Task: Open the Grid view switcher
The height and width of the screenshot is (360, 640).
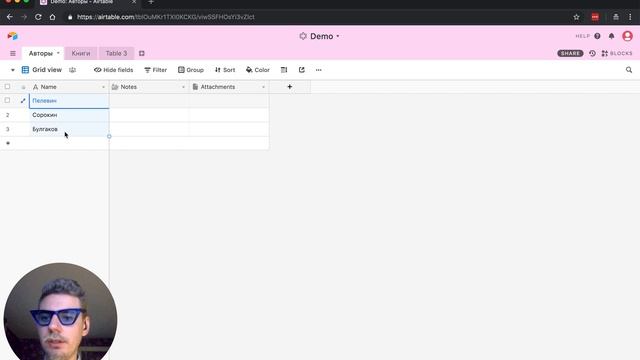Action: click(x=42, y=70)
